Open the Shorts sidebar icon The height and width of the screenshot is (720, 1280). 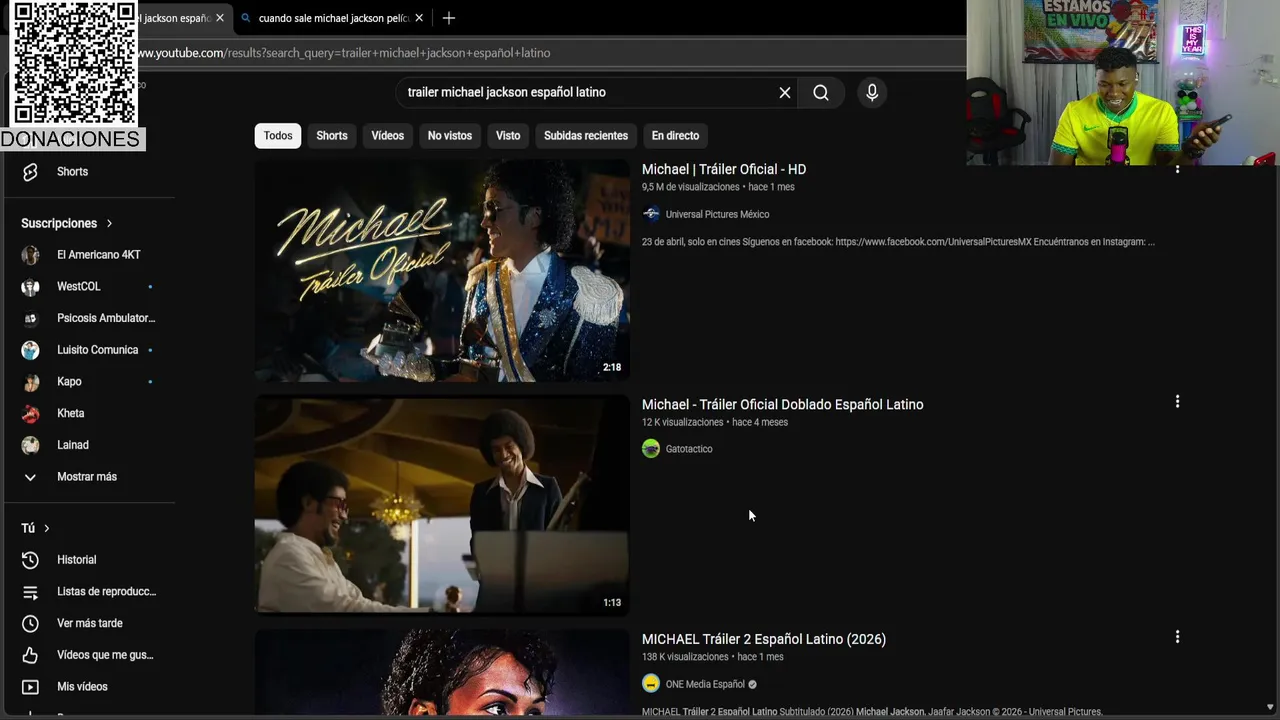(x=30, y=172)
